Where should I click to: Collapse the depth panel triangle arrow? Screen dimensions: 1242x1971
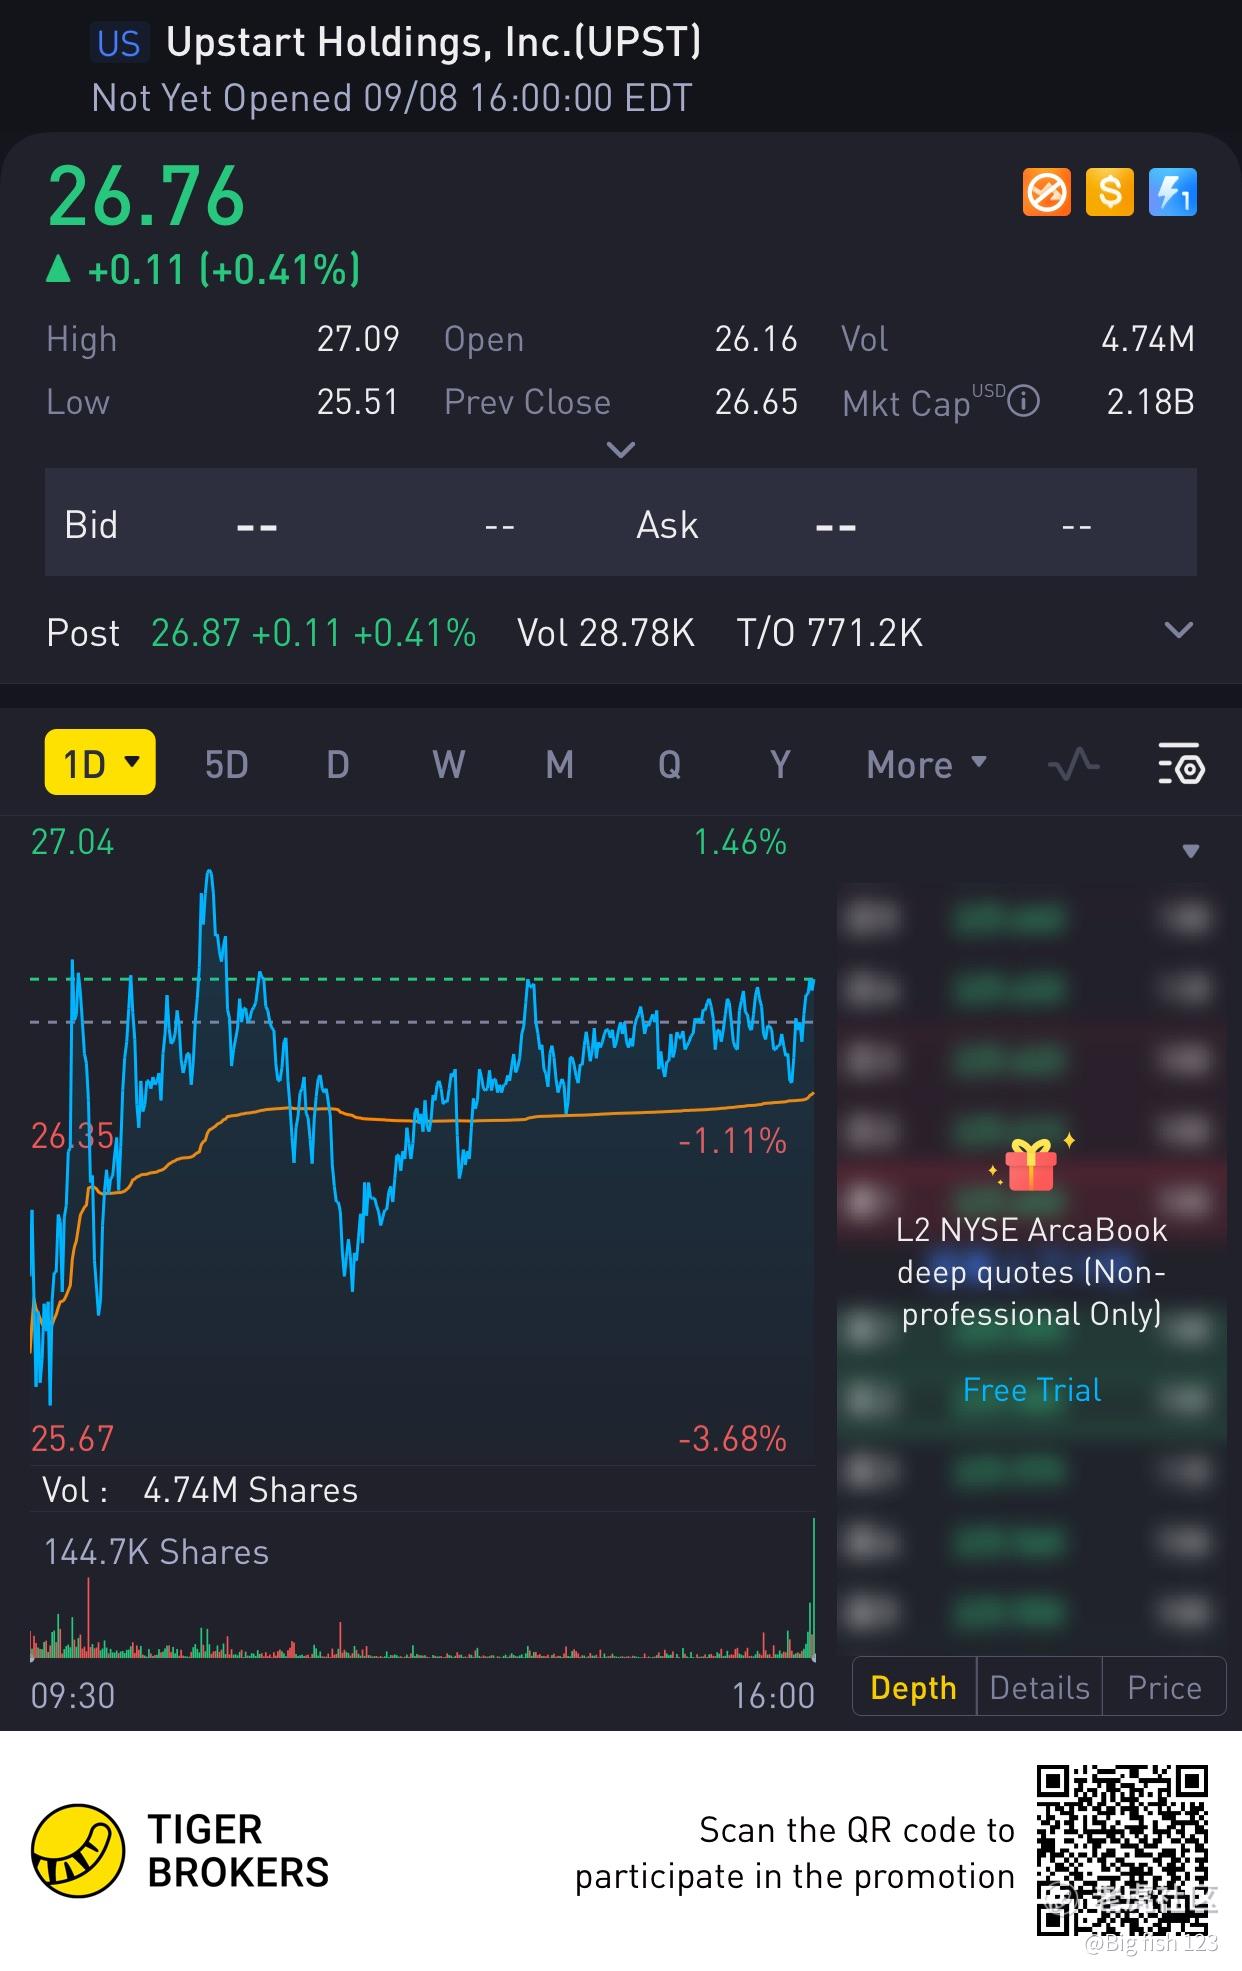coord(1190,852)
